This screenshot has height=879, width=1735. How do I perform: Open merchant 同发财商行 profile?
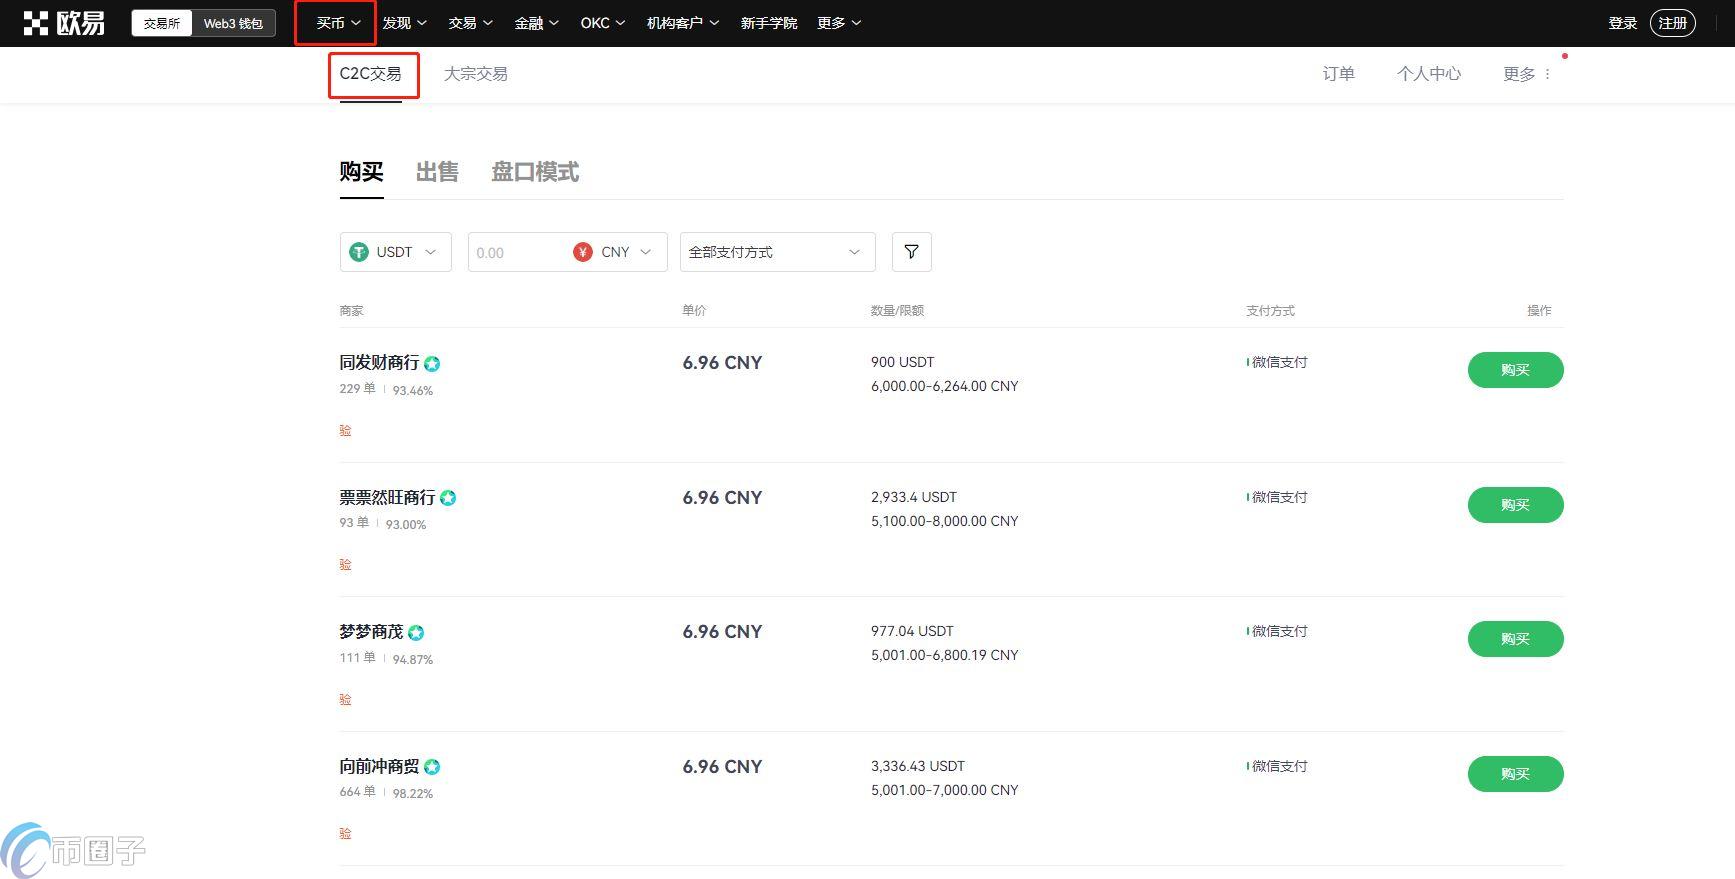tap(379, 363)
